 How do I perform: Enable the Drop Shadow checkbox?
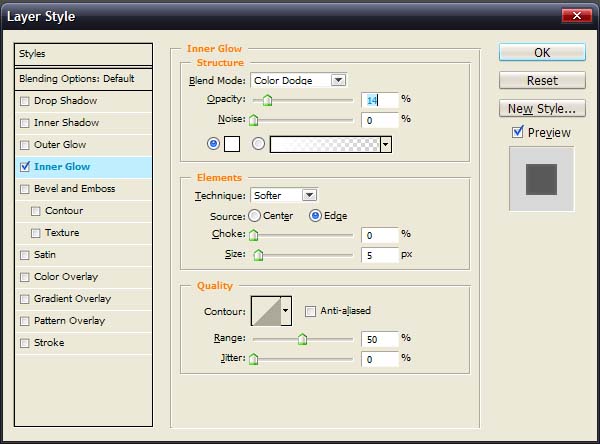click(24, 101)
